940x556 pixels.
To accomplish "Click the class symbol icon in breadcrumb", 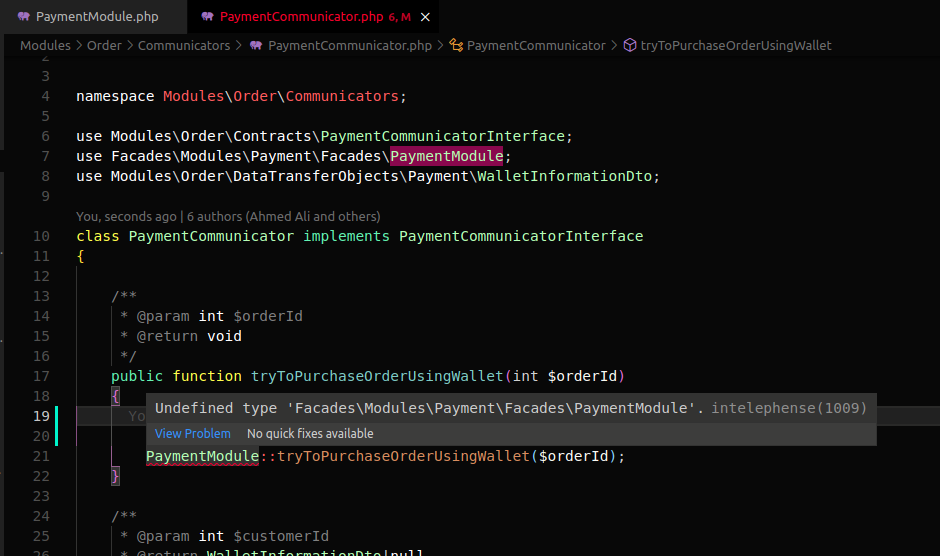I will [x=456, y=46].
